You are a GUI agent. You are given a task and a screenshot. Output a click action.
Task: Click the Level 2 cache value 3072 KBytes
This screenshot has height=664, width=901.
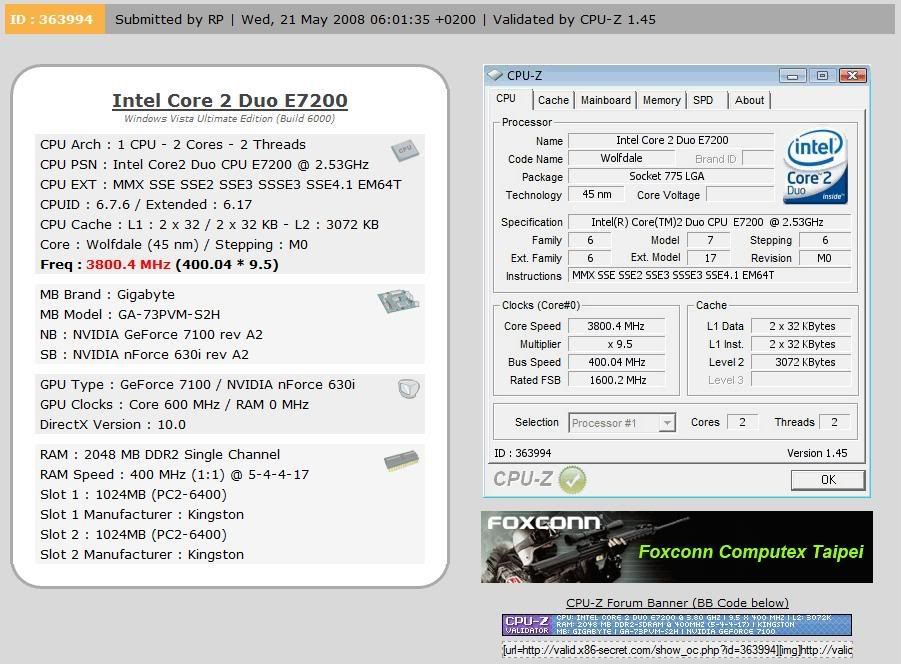tap(801, 362)
